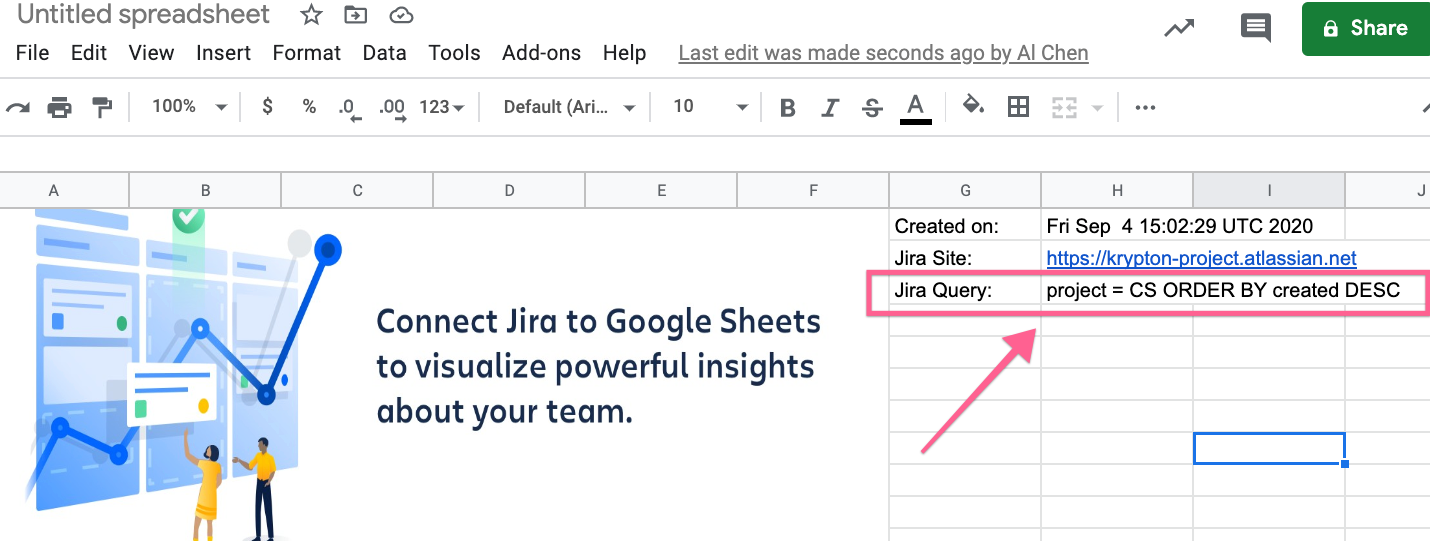Open the krypton-project.atlassian.net link
This screenshot has height=541, width=1430.
coord(1201,258)
